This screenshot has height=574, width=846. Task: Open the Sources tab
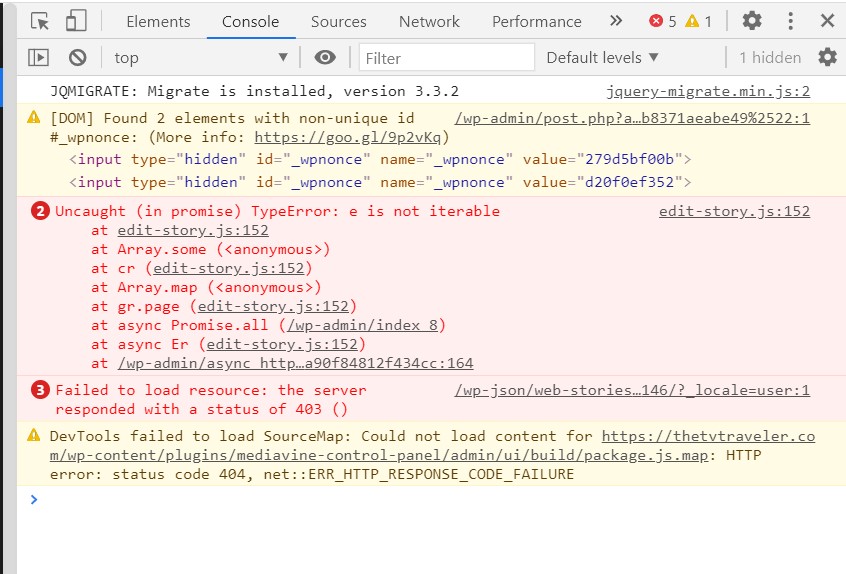tap(338, 21)
